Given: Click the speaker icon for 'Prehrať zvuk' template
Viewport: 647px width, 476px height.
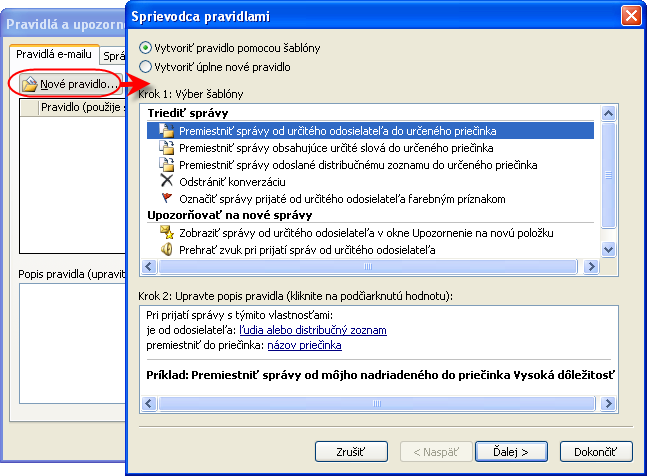Looking at the screenshot, I should (x=166, y=249).
